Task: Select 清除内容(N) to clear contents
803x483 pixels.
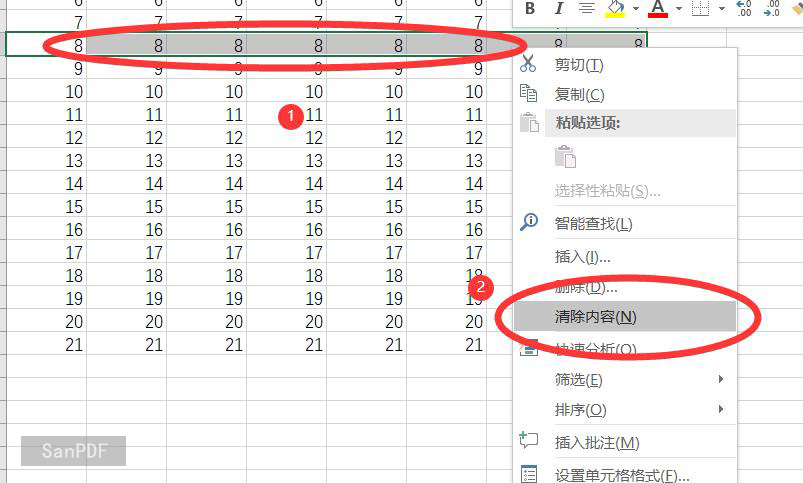Action: point(625,317)
